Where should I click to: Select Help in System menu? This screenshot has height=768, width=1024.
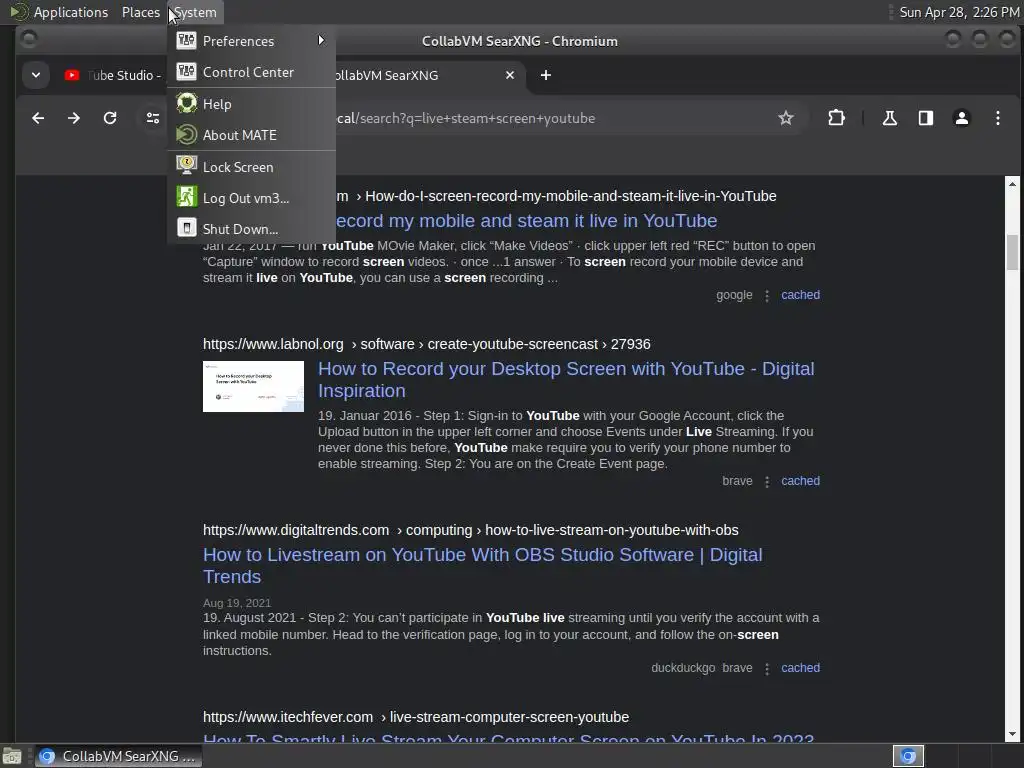pyautogui.click(x=251, y=104)
